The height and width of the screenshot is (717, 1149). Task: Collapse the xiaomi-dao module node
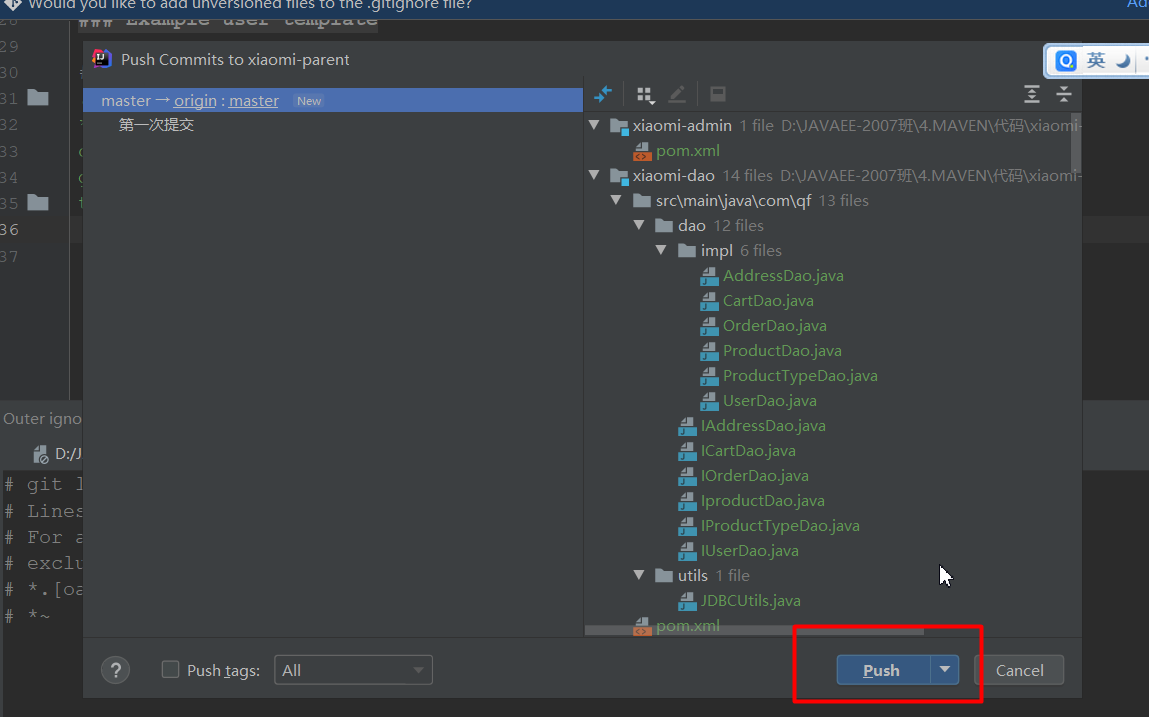595,176
